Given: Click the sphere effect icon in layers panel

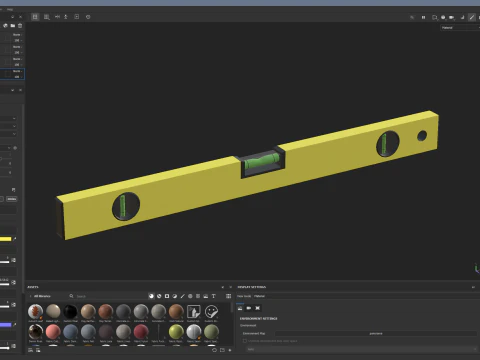Looking at the screenshot, I should click(x=5, y=26).
